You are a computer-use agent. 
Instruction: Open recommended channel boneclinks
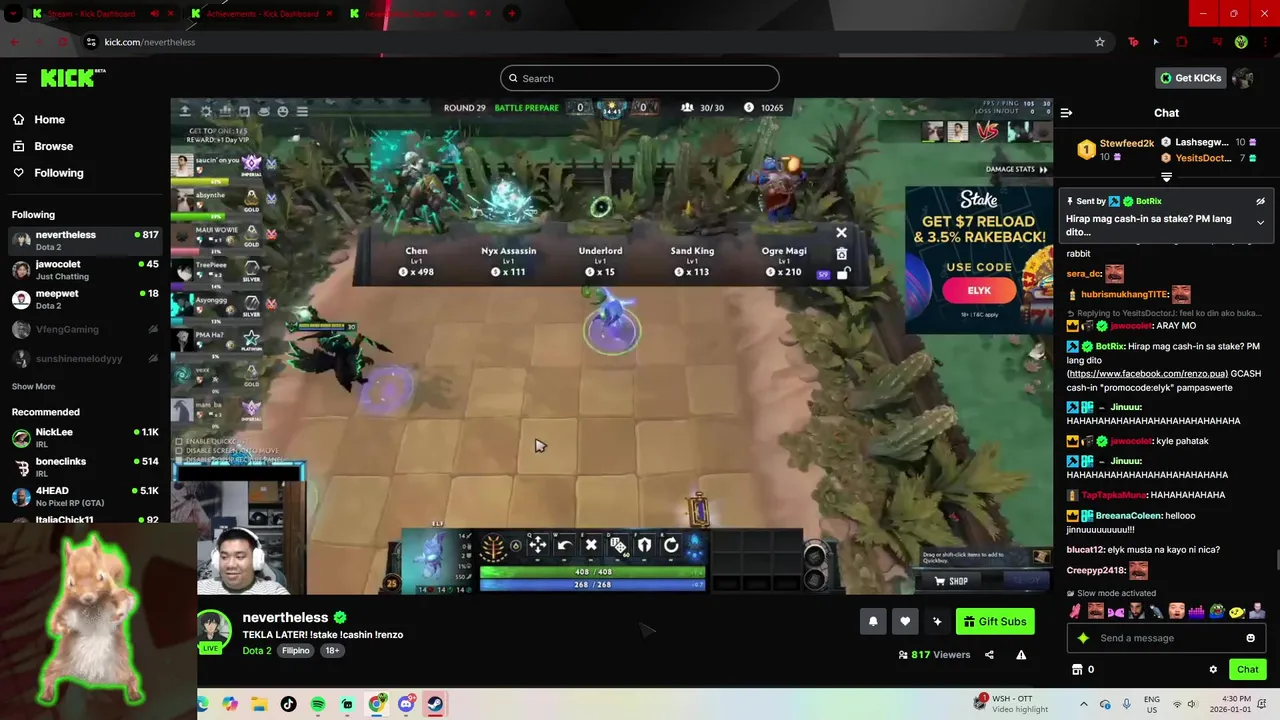[84, 467]
